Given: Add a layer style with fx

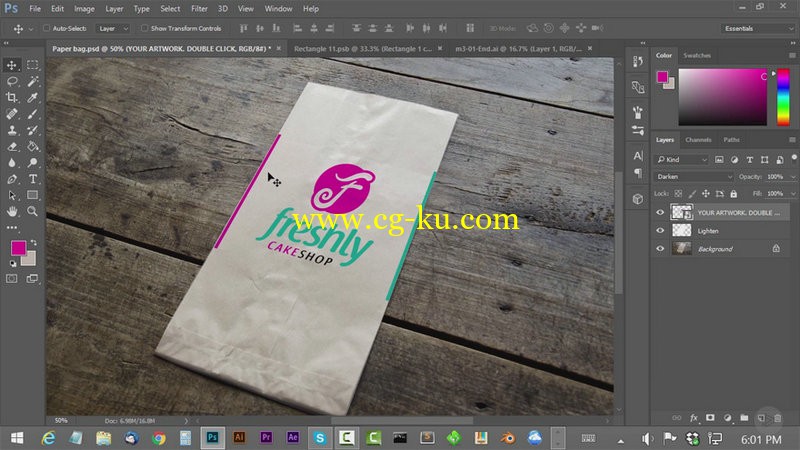Looking at the screenshot, I should (694, 418).
